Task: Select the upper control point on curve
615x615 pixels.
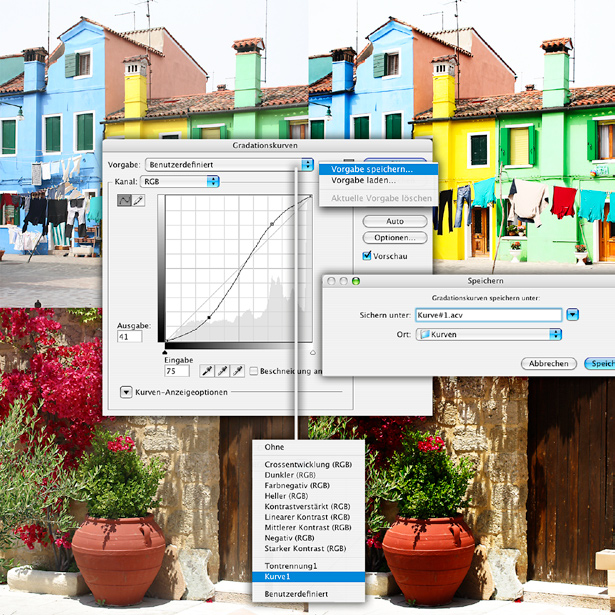Action: 272,224
